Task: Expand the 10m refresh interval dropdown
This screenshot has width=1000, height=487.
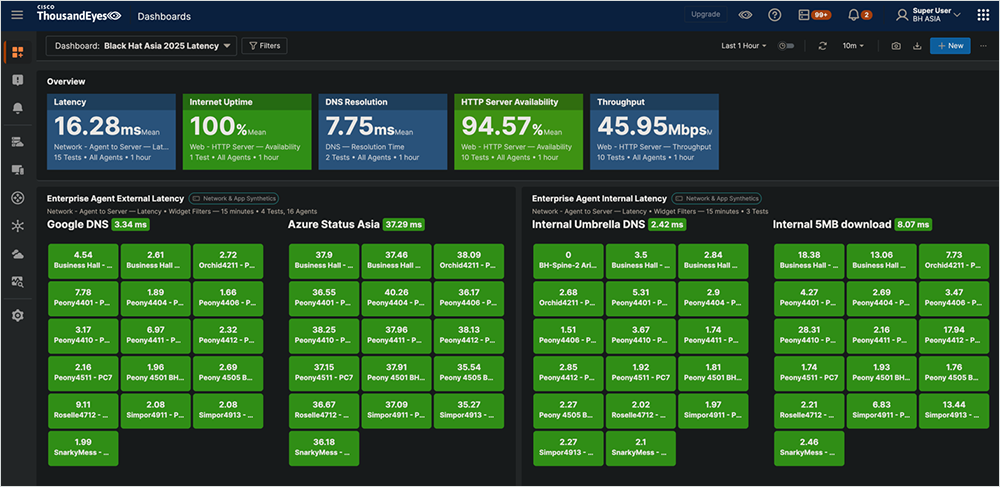Action: 853,46
